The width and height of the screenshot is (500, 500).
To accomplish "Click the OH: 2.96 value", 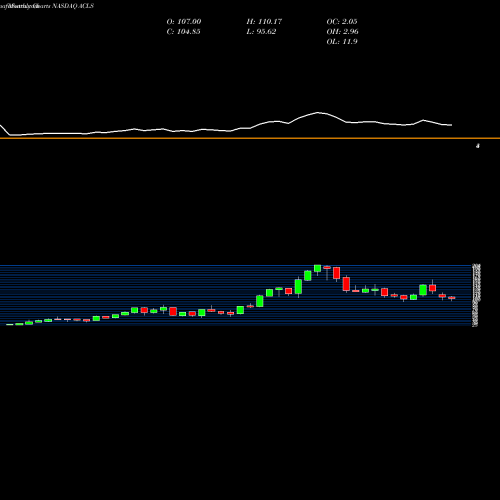I will coord(342,32).
